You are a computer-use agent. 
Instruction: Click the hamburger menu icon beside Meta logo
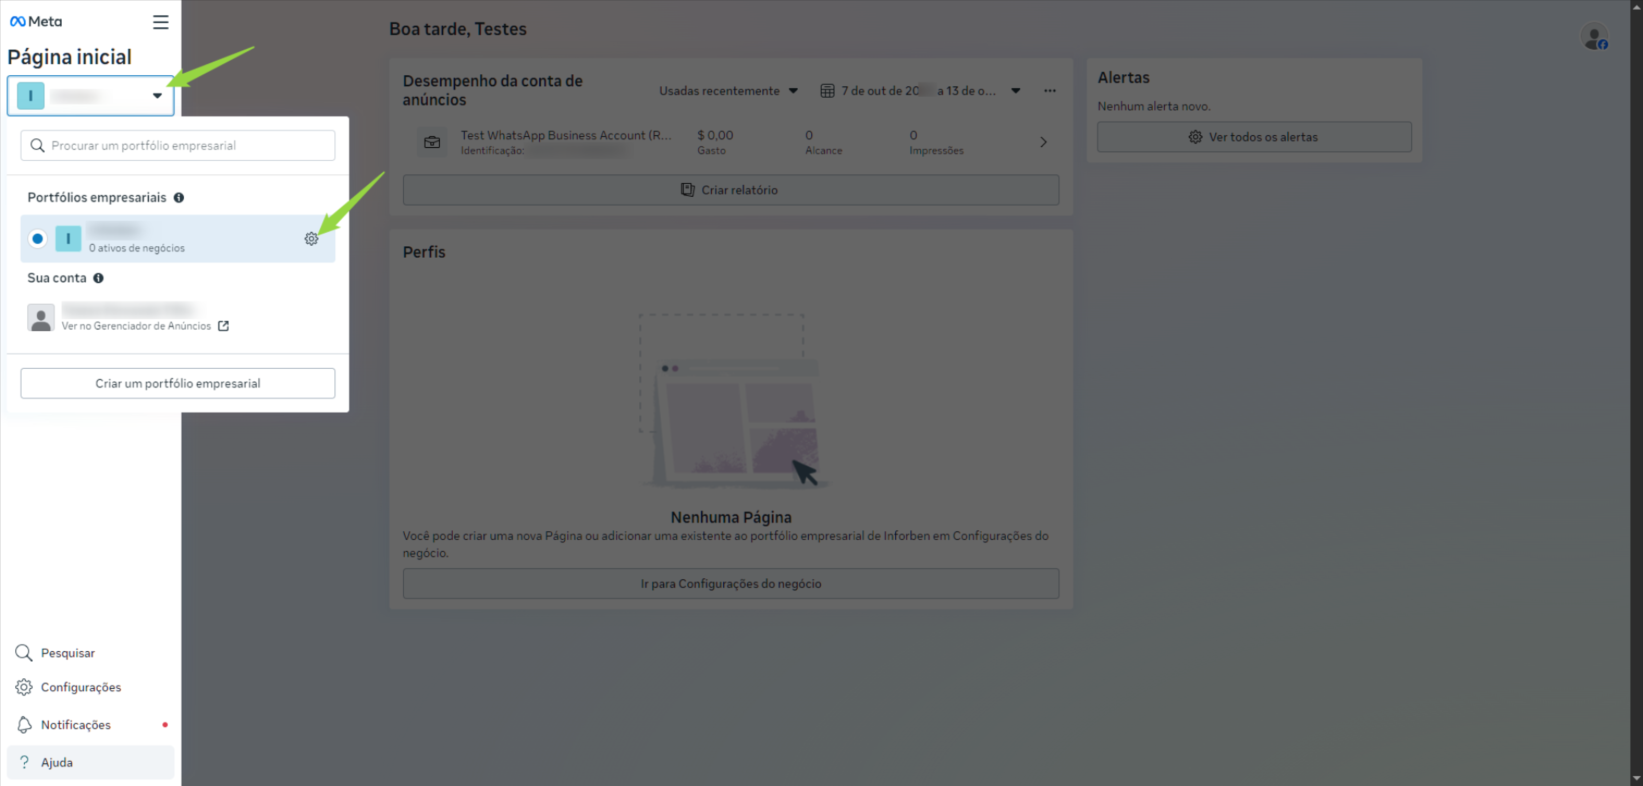[x=160, y=22]
